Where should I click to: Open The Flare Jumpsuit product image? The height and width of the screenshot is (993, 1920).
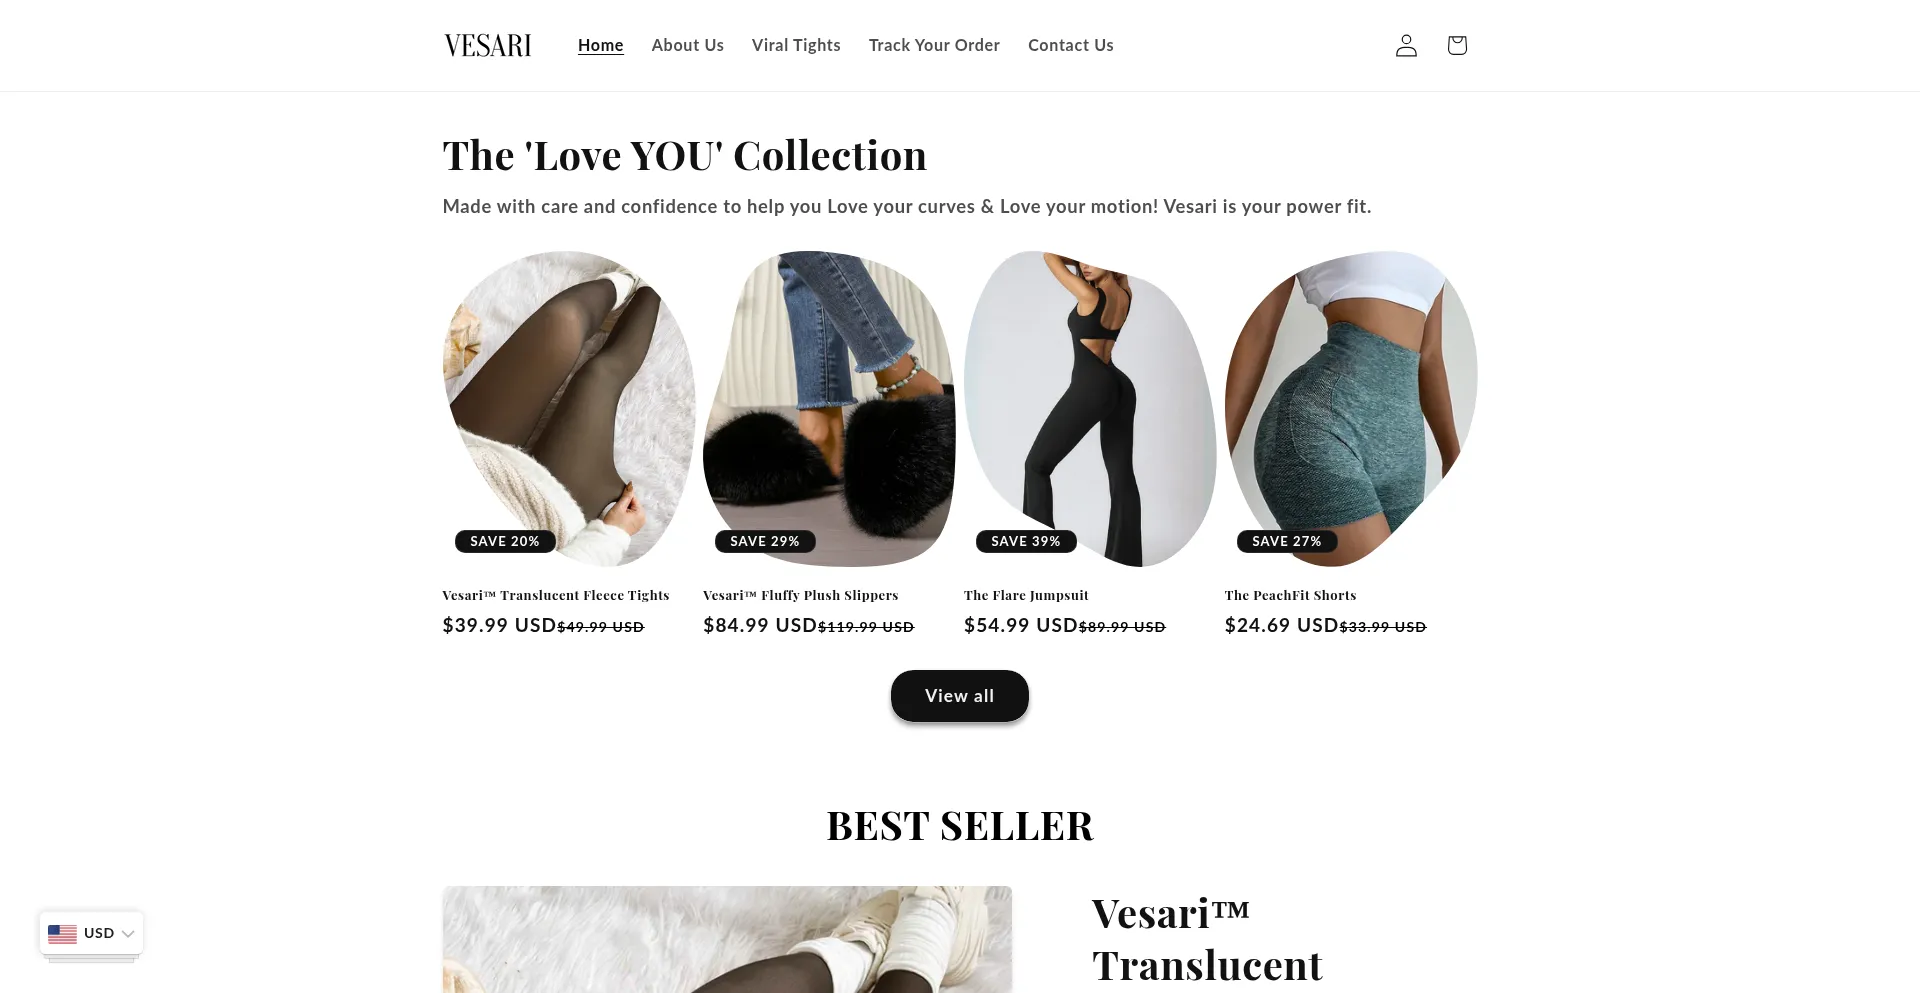coord(1090,409)
